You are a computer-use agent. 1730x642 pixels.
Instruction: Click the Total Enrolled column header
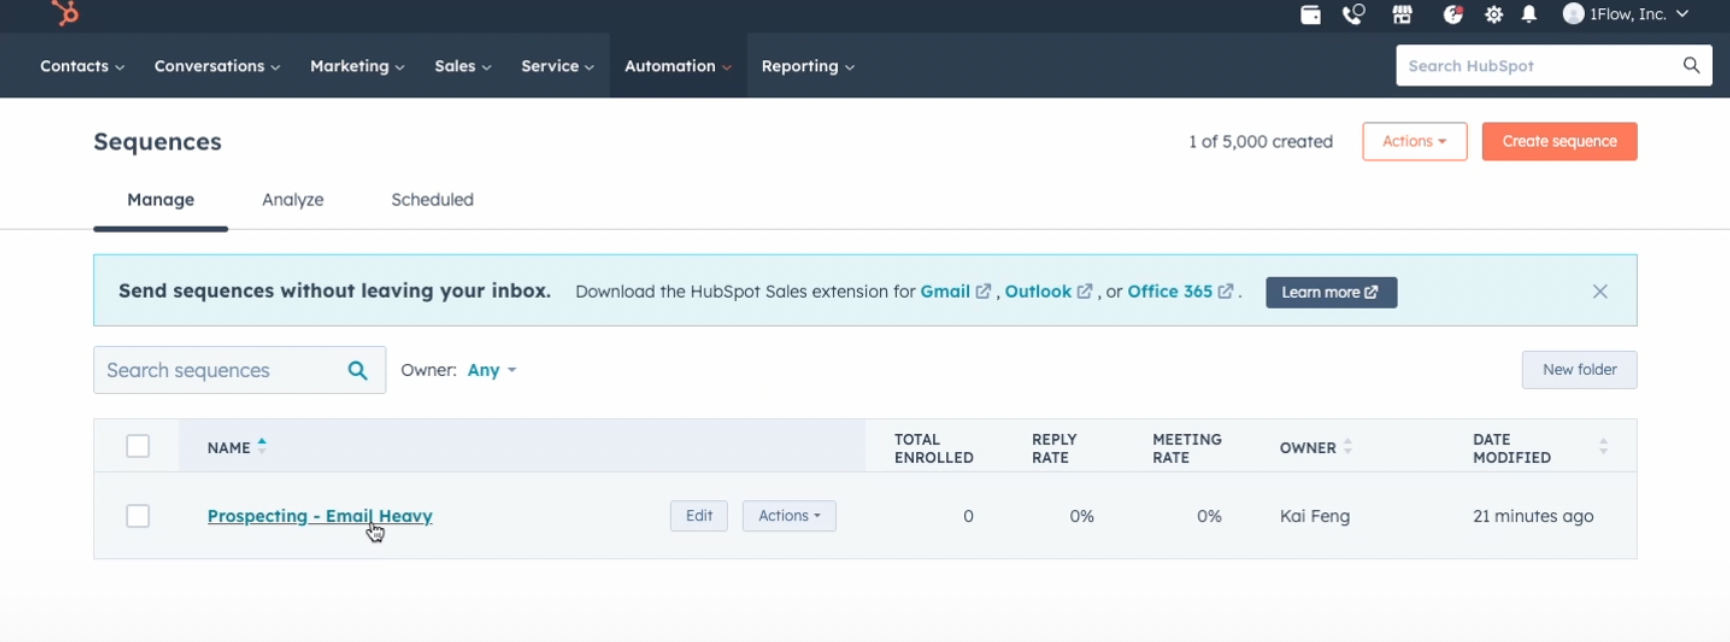934,448
